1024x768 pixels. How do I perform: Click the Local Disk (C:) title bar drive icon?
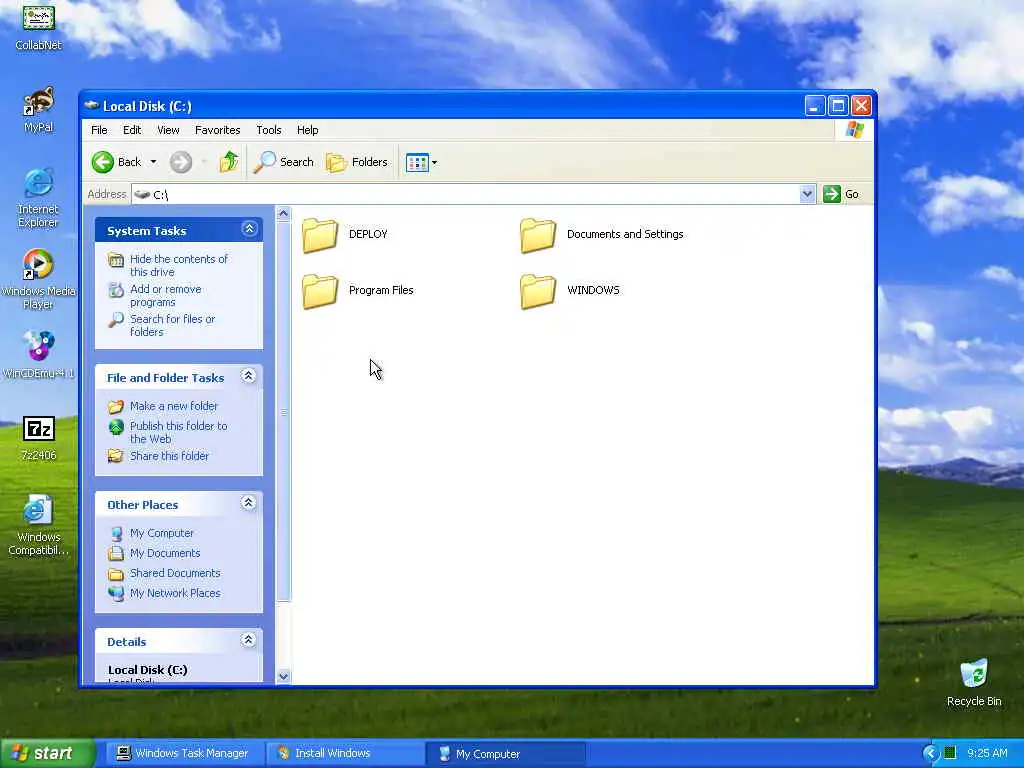(x=91, y=105)
